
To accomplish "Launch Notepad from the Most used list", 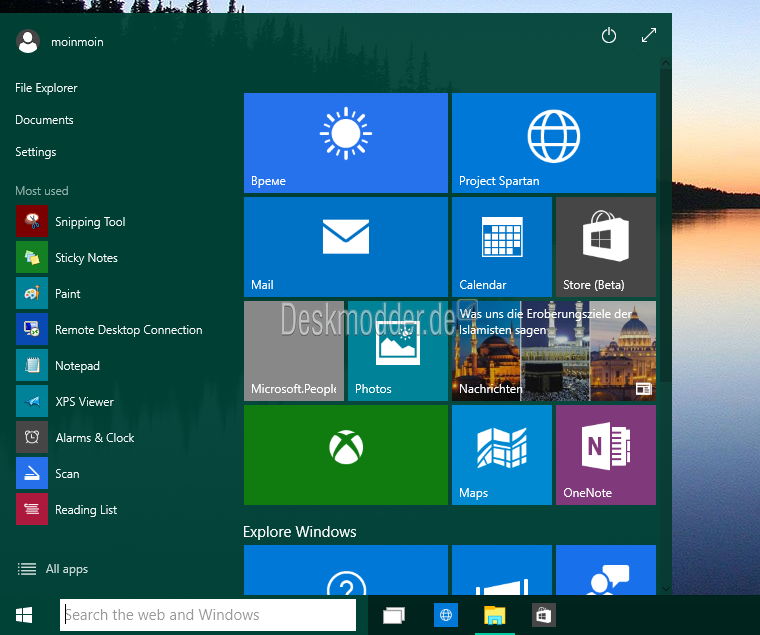I will [32, 365].
